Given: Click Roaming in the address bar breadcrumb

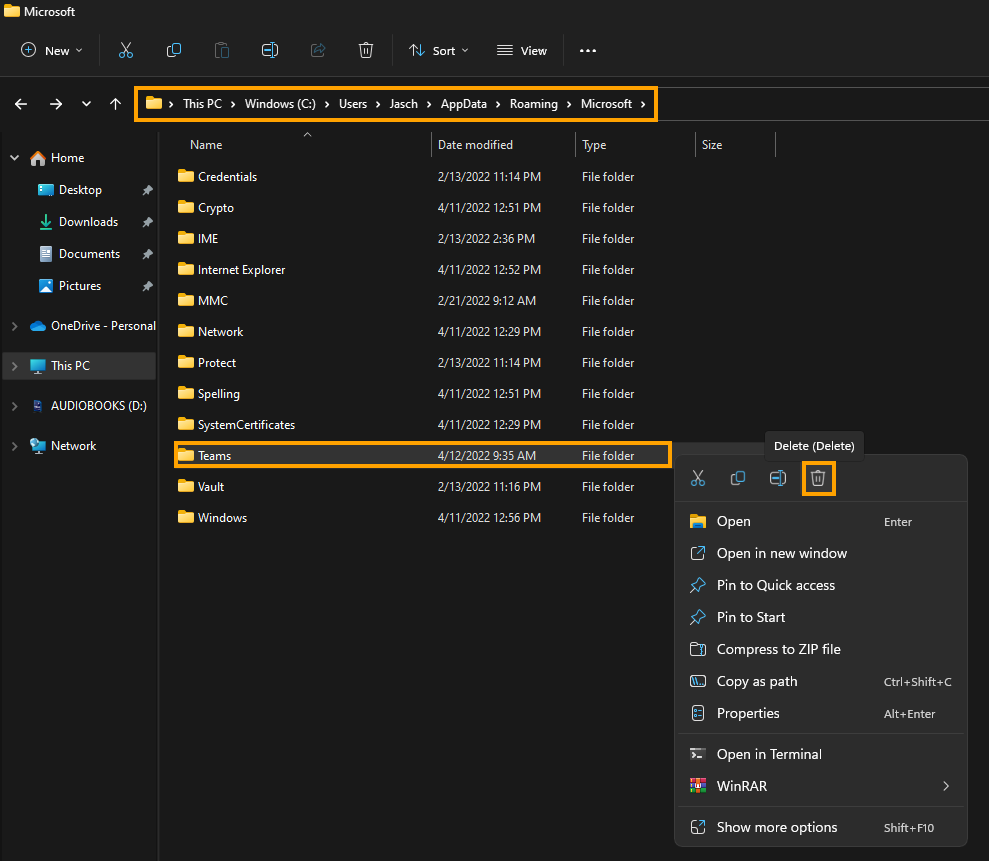Looking at the screenshot, I should click(534, 104).
